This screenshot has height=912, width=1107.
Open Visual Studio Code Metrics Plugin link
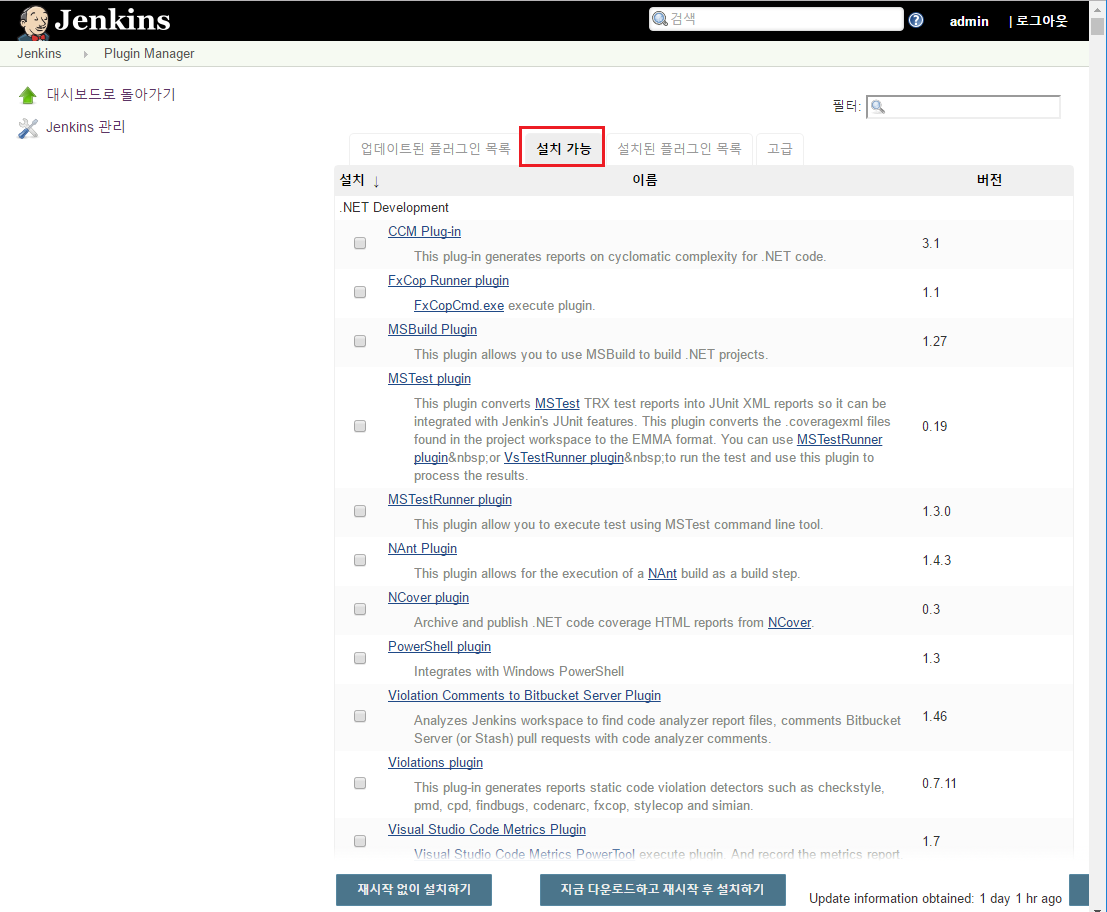pyautogui.click(x=487, y=829)
